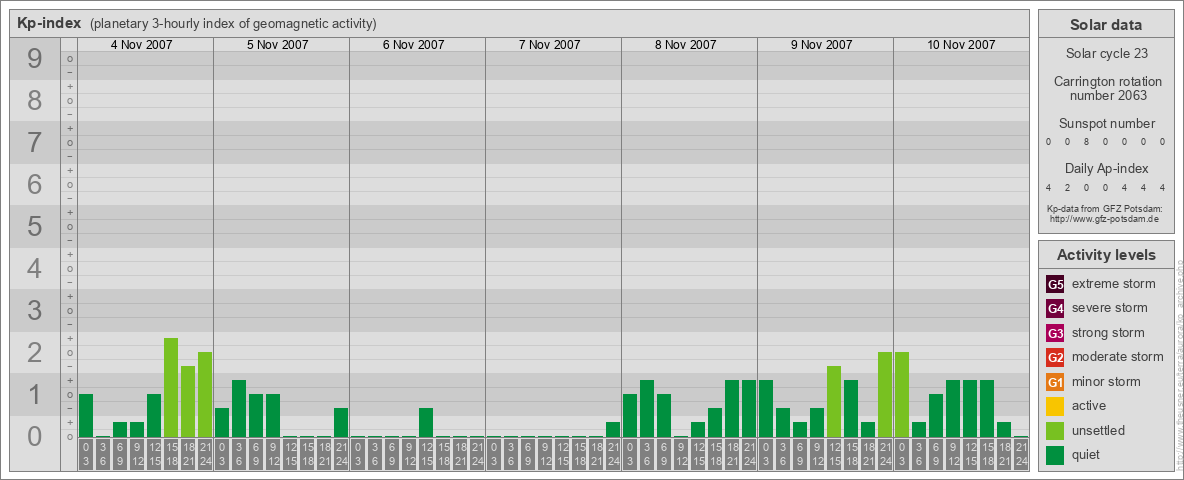Click the tallest bar on 4 Nov 2007

(171, 388)
